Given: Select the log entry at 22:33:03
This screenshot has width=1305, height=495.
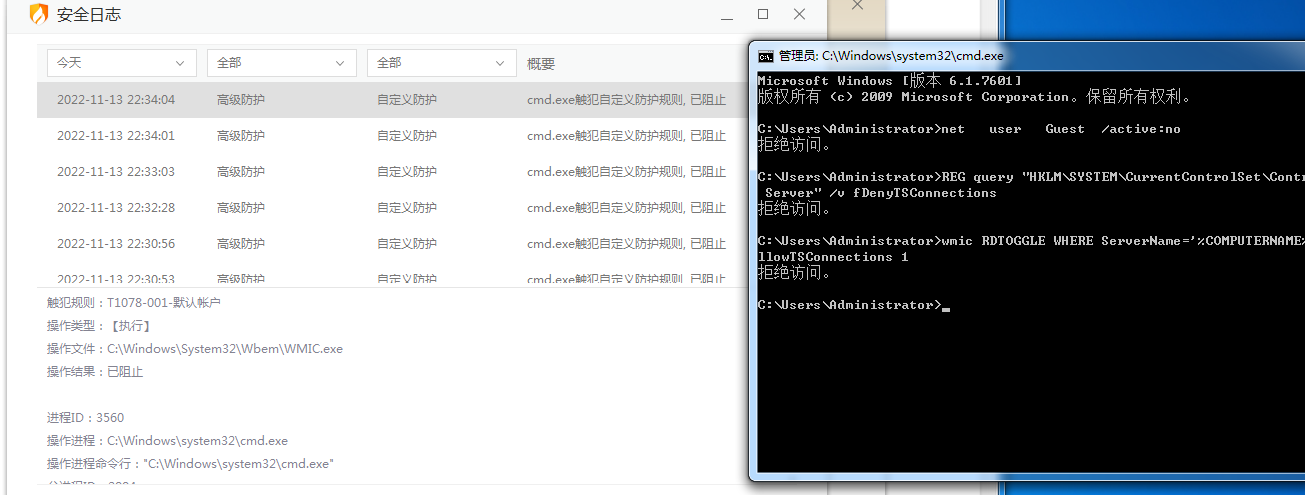Looking at the screenshot, I should pos(391,172).
